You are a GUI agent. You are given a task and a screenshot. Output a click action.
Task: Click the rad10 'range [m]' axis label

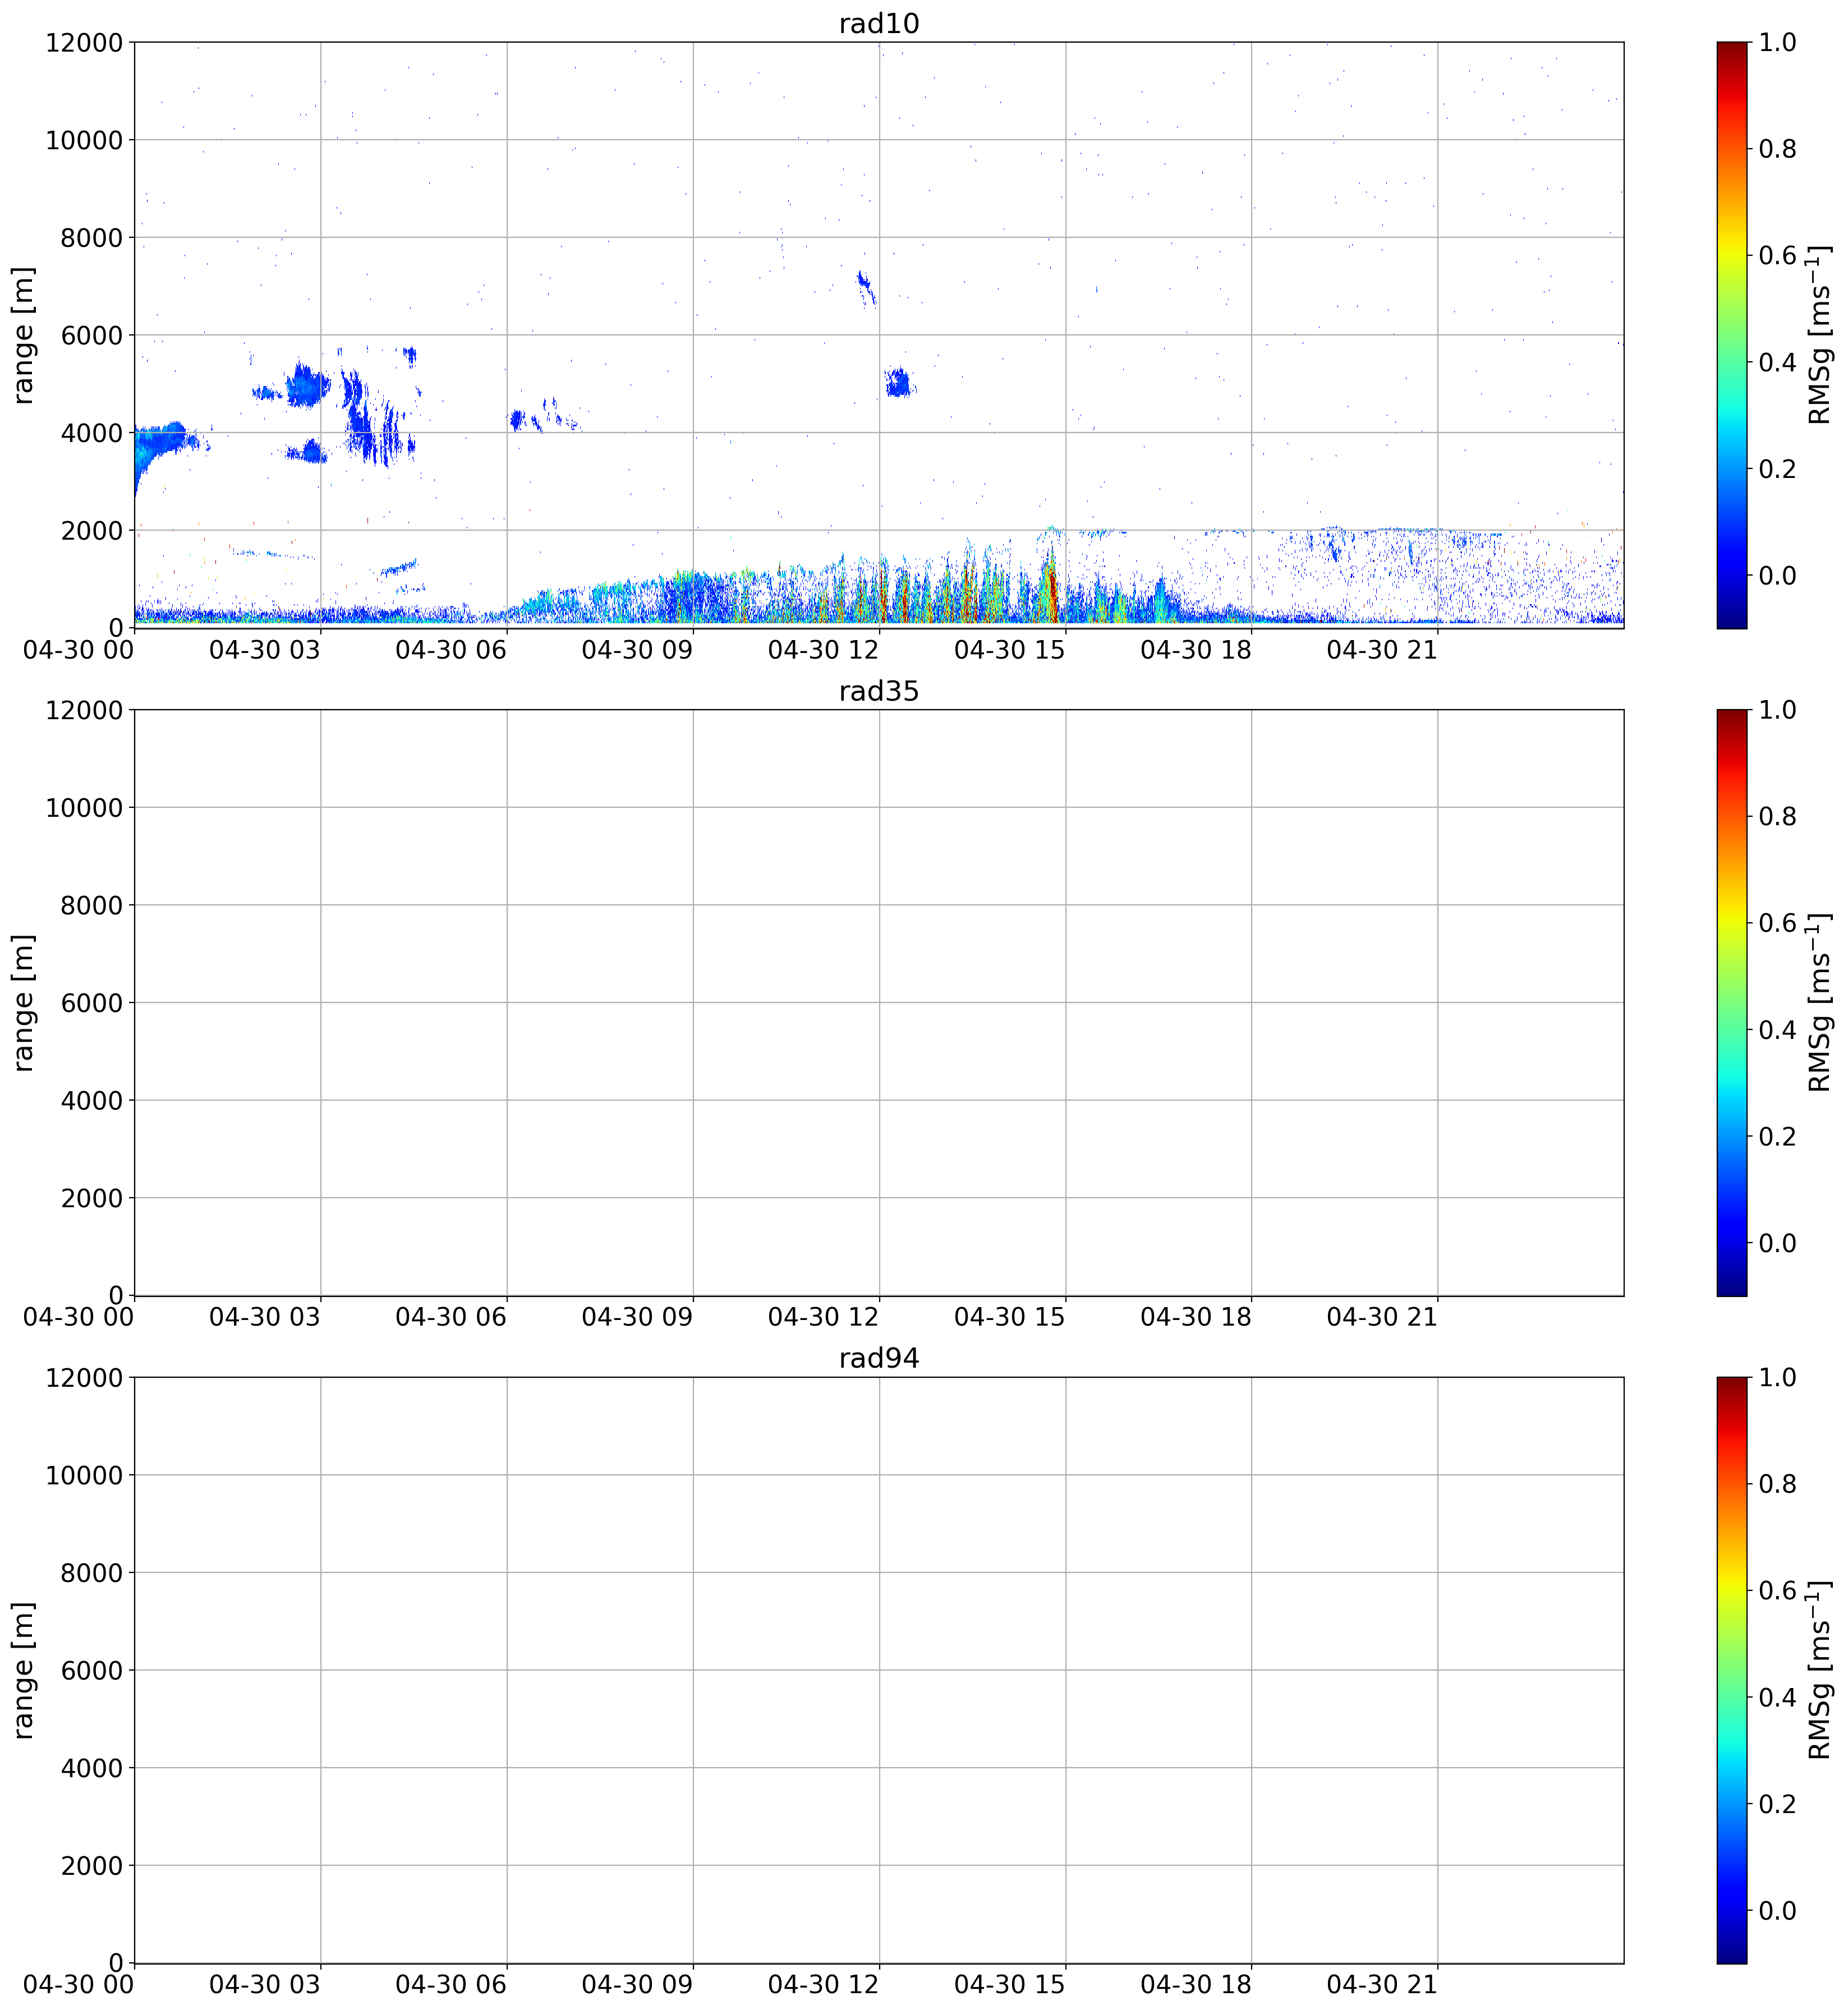23,335
